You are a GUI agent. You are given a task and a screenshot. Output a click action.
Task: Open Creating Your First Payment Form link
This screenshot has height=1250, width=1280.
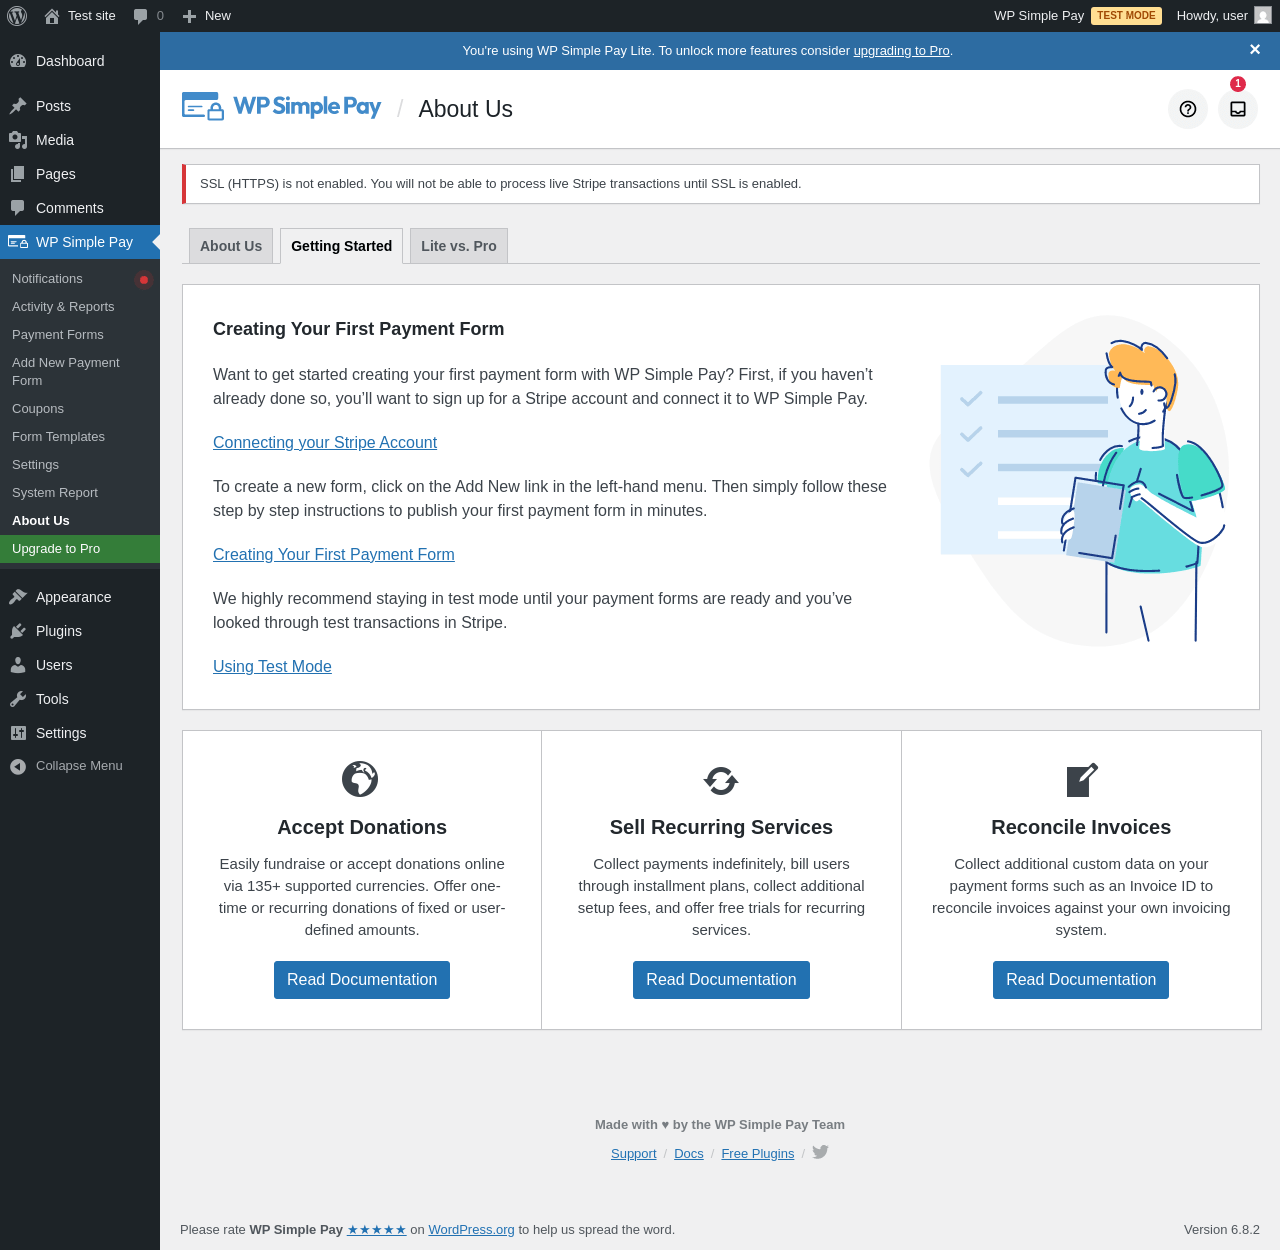tap(334, 555)
